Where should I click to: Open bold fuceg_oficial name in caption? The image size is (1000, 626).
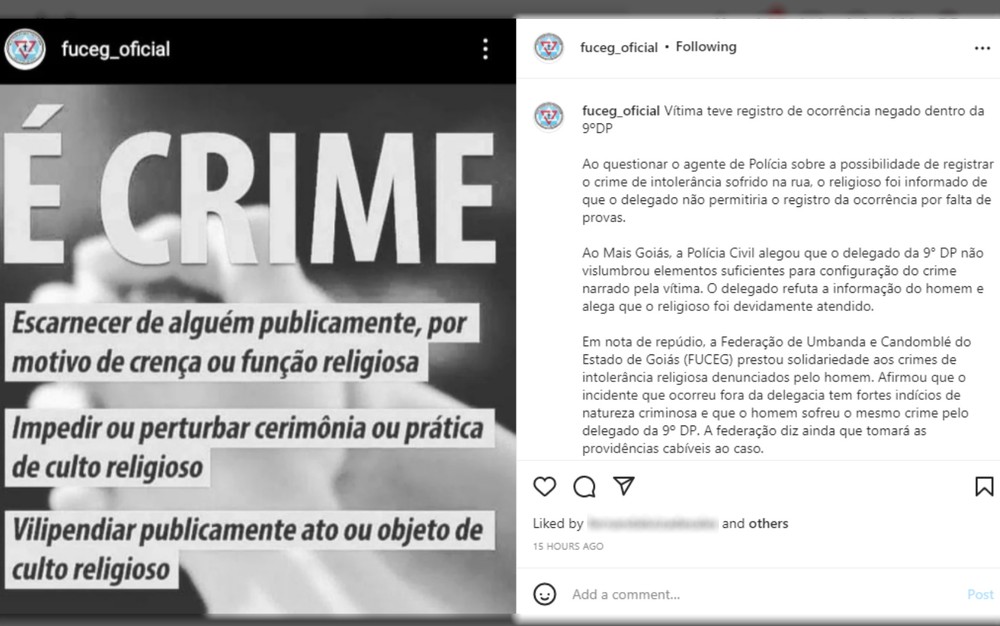point(621,111)
